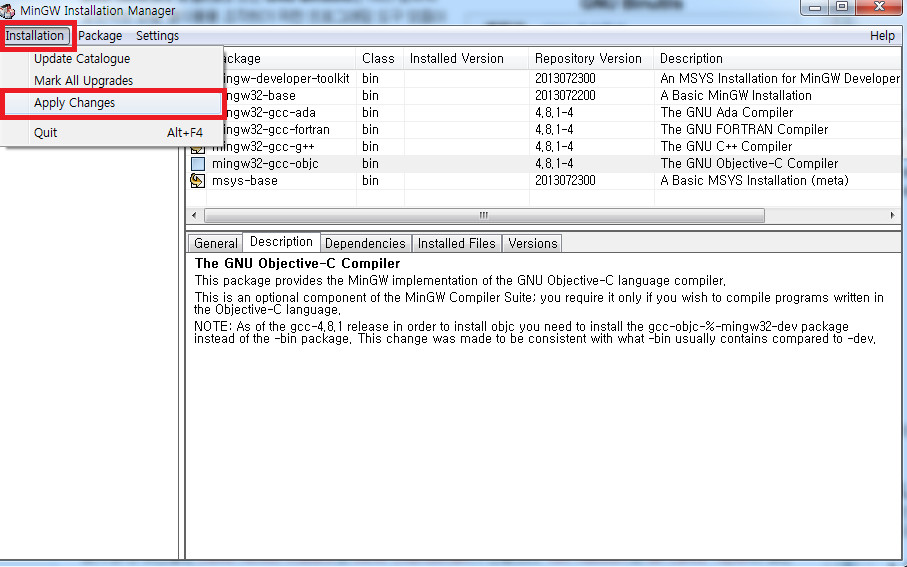Open the Installed Files tab
This screenshot has height=567, width=907.
456,244
